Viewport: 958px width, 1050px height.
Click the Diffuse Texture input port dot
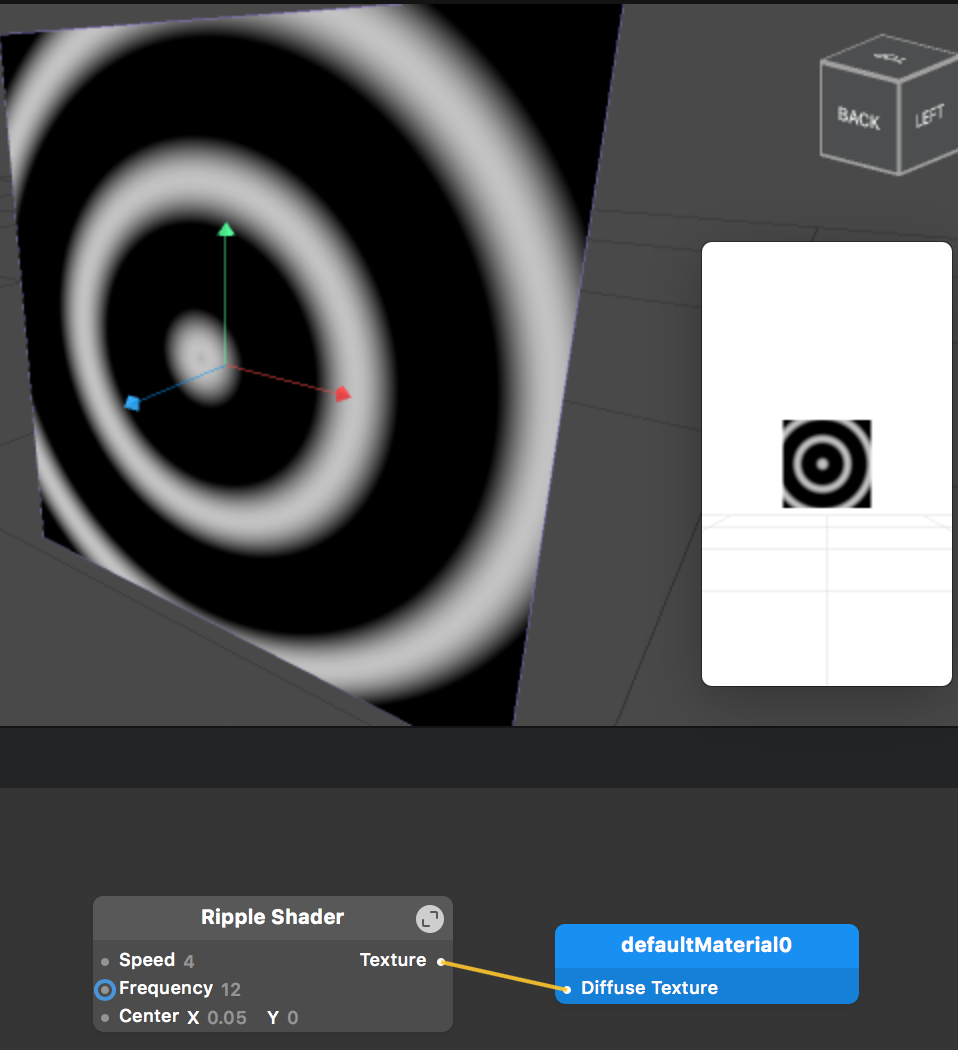567,988
